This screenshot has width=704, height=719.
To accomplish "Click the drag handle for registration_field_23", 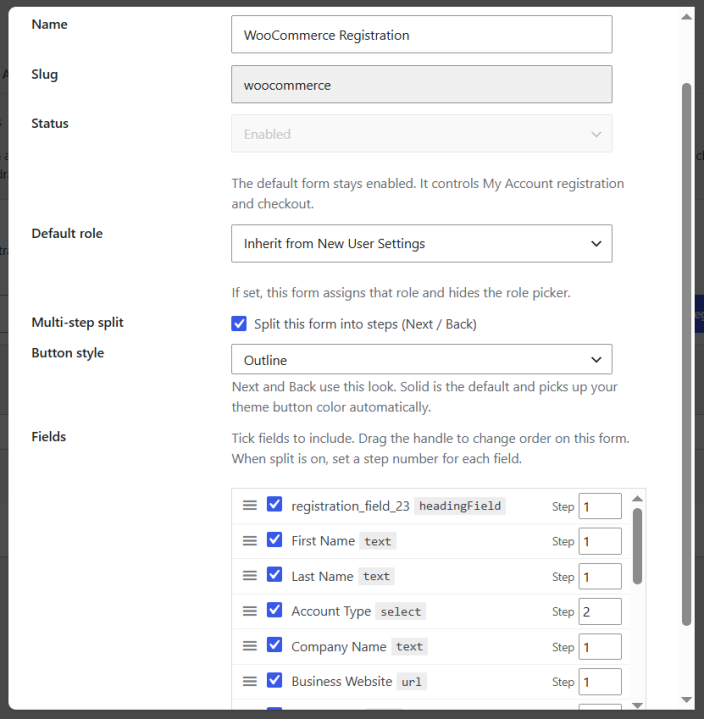I will (249, 505).
